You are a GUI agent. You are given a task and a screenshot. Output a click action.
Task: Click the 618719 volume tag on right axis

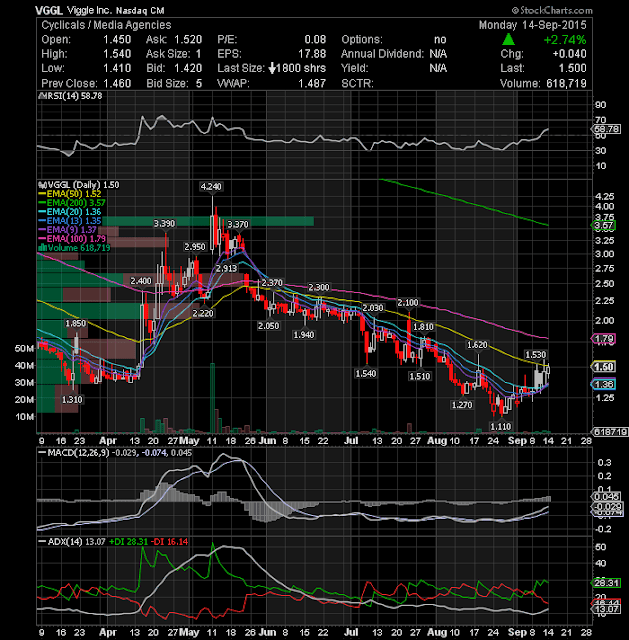click(610, 432)
